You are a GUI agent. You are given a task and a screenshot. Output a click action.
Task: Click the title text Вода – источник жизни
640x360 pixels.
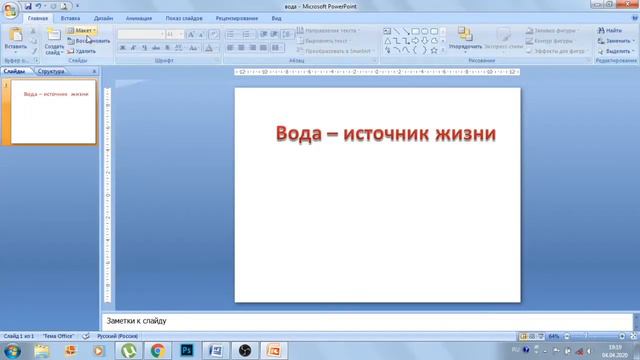386,134
